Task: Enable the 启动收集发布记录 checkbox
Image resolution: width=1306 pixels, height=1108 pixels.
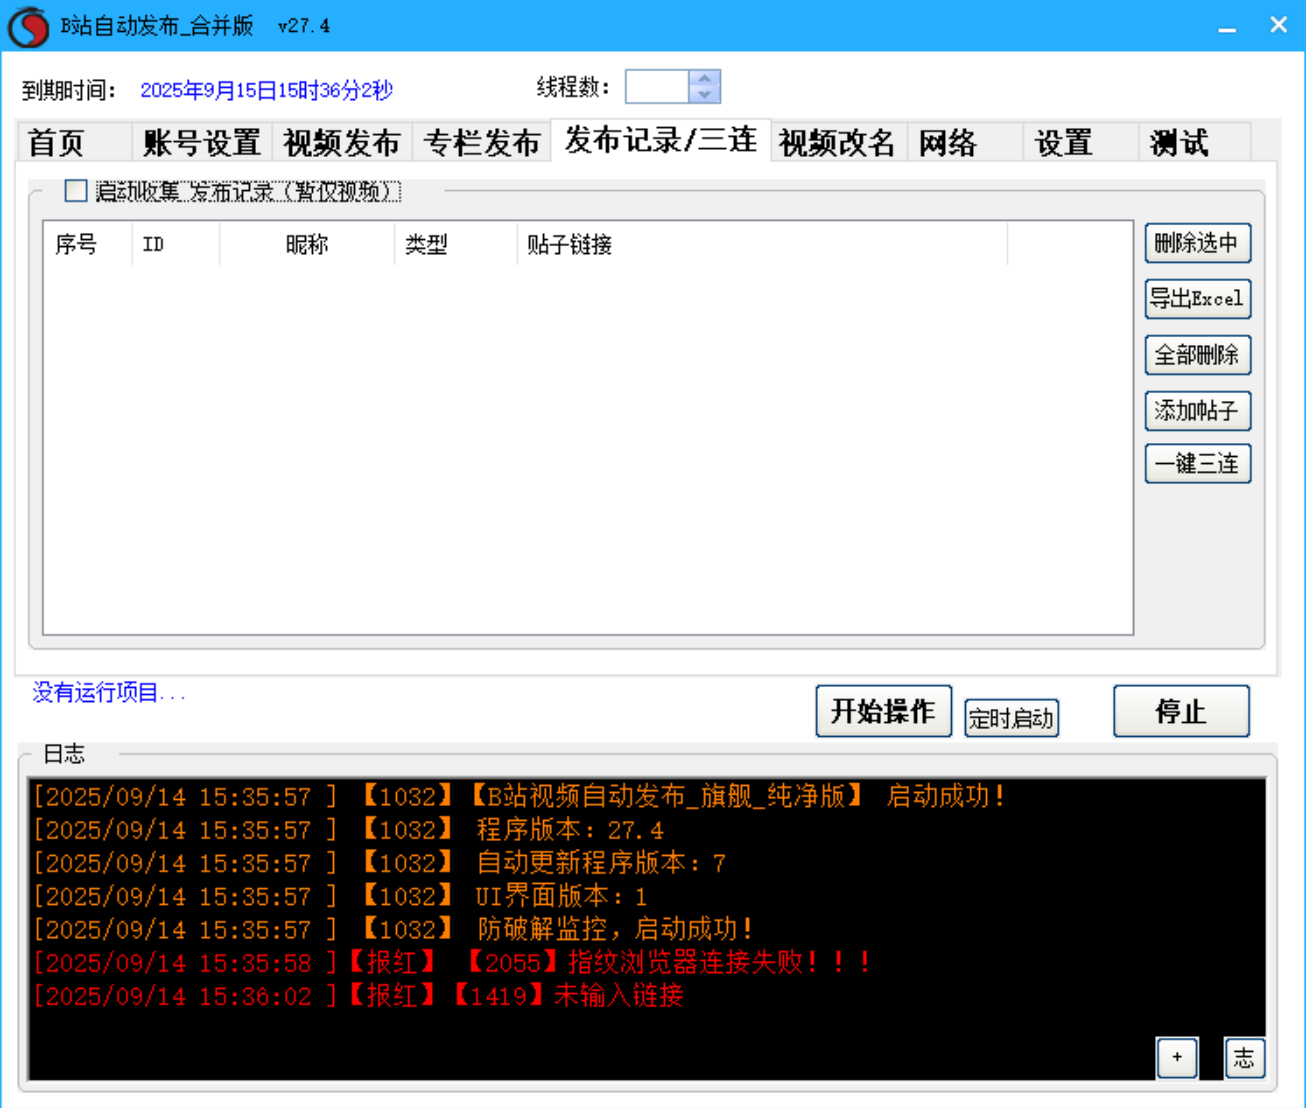Action: [x=74, y=191]
